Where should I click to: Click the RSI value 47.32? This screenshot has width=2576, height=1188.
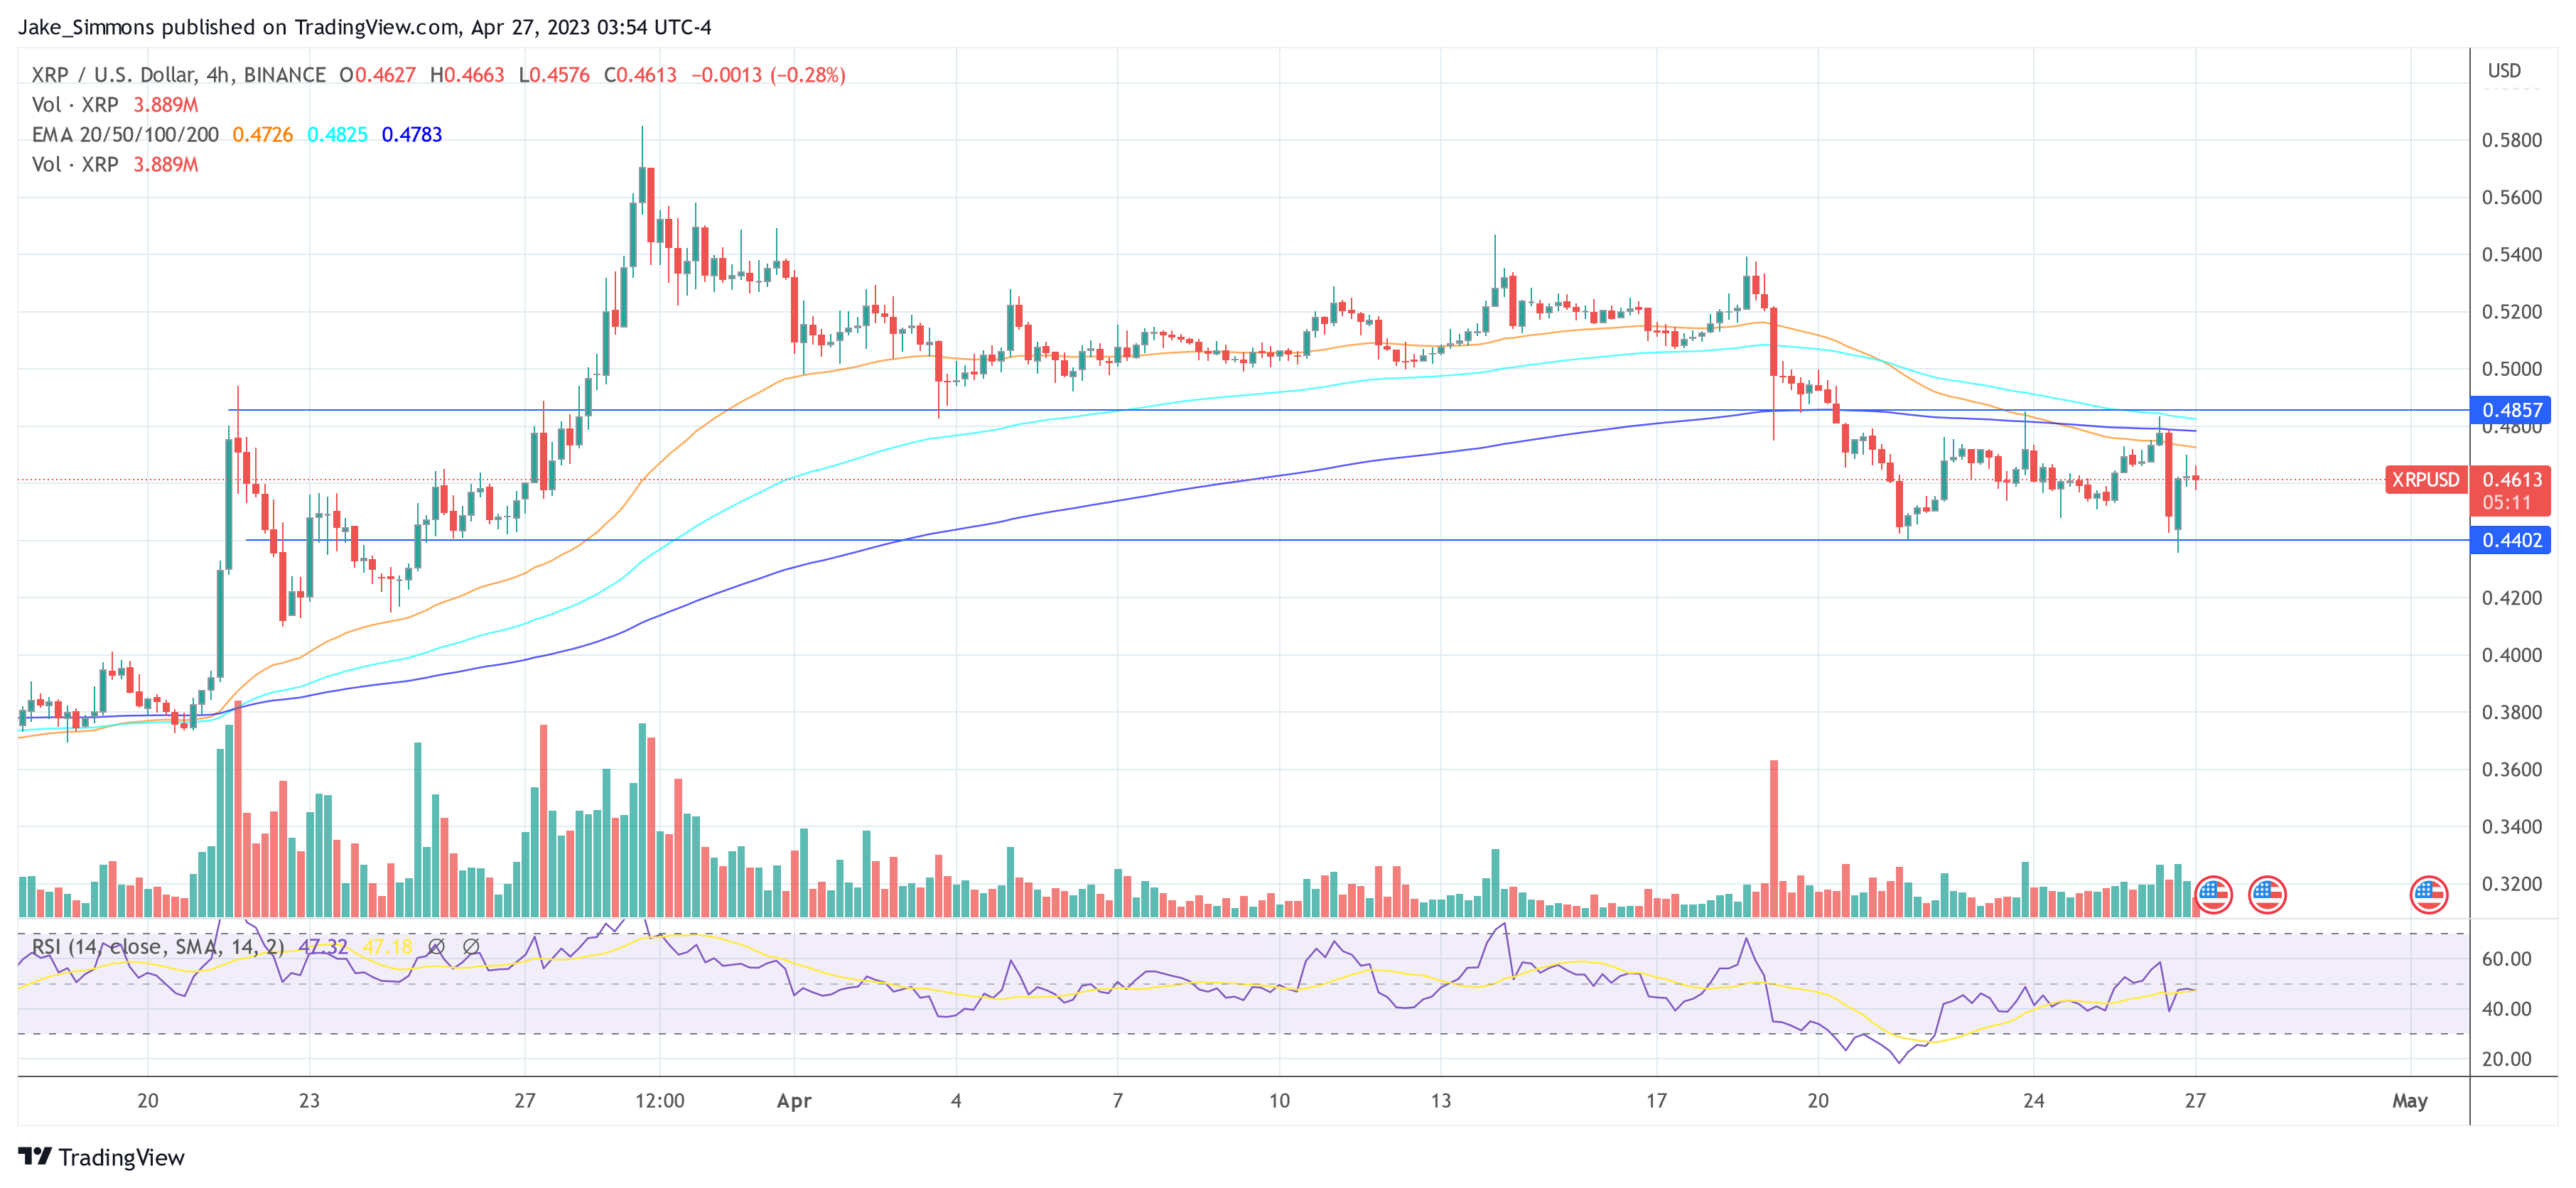click(x=323, y=947)
